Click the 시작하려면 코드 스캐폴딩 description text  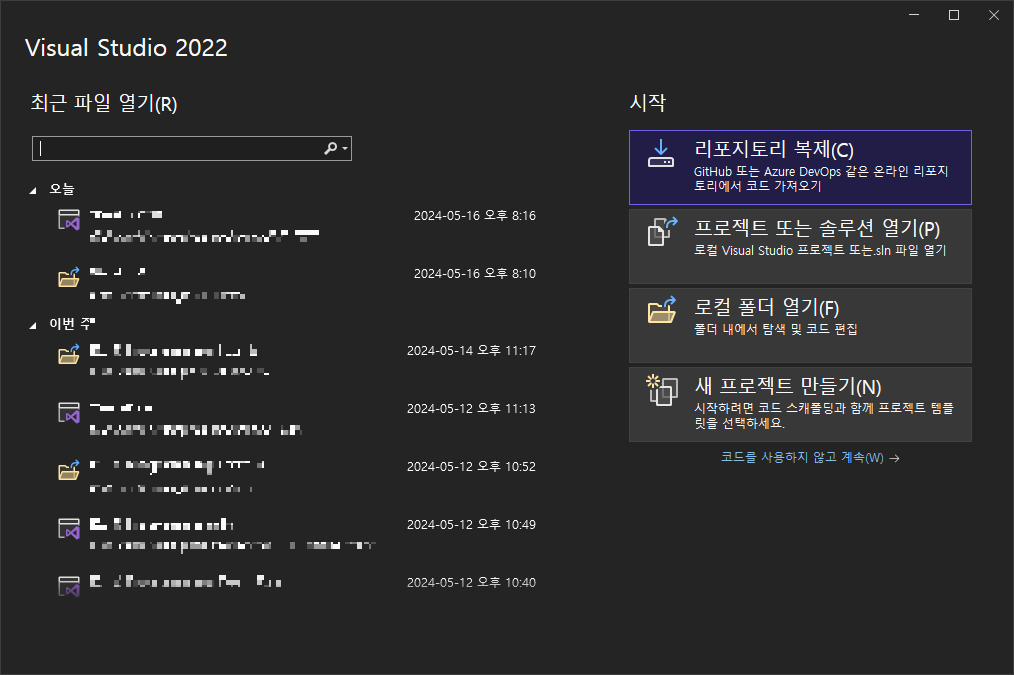point(823,415)
